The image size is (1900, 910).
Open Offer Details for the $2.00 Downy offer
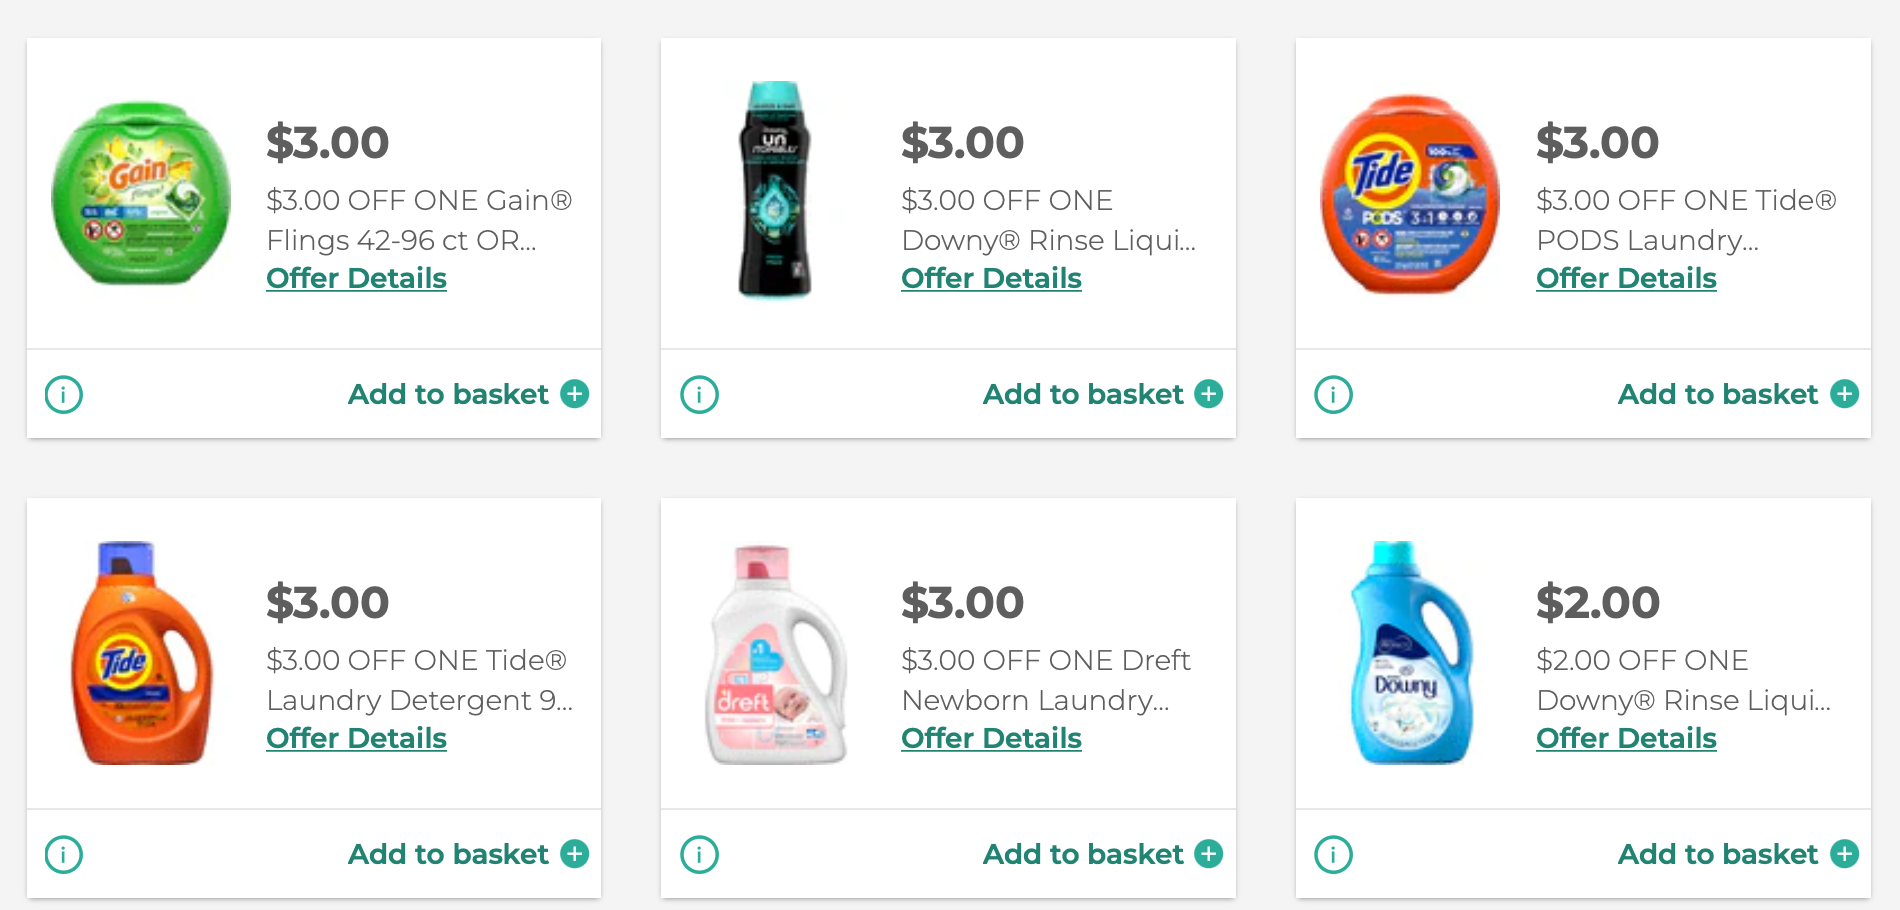tap(1625, 738)
